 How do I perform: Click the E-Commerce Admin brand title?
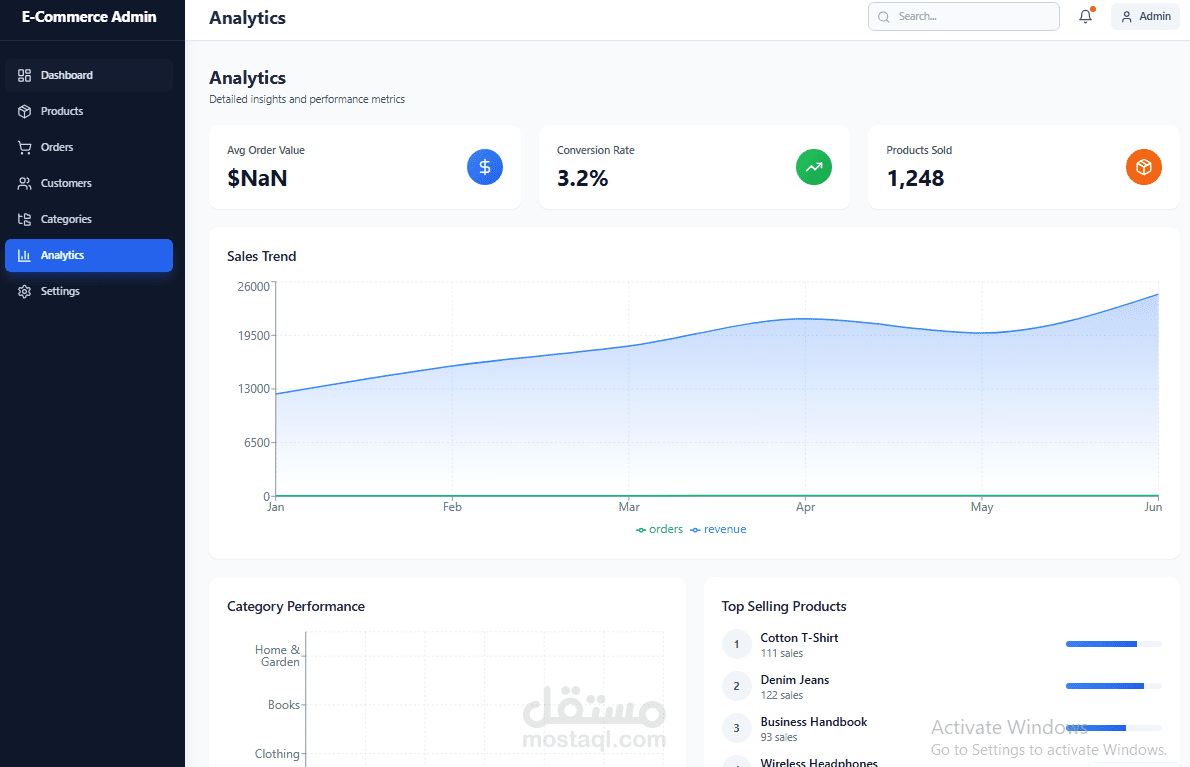coord(89,17)
